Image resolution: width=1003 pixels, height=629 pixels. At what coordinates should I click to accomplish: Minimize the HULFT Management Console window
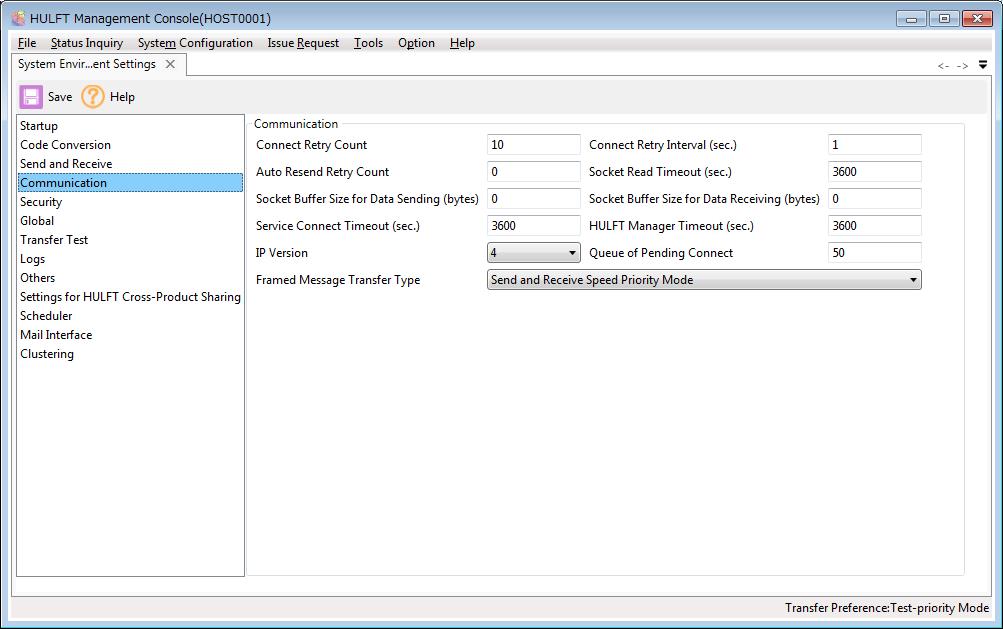click(x=911, y=19)
